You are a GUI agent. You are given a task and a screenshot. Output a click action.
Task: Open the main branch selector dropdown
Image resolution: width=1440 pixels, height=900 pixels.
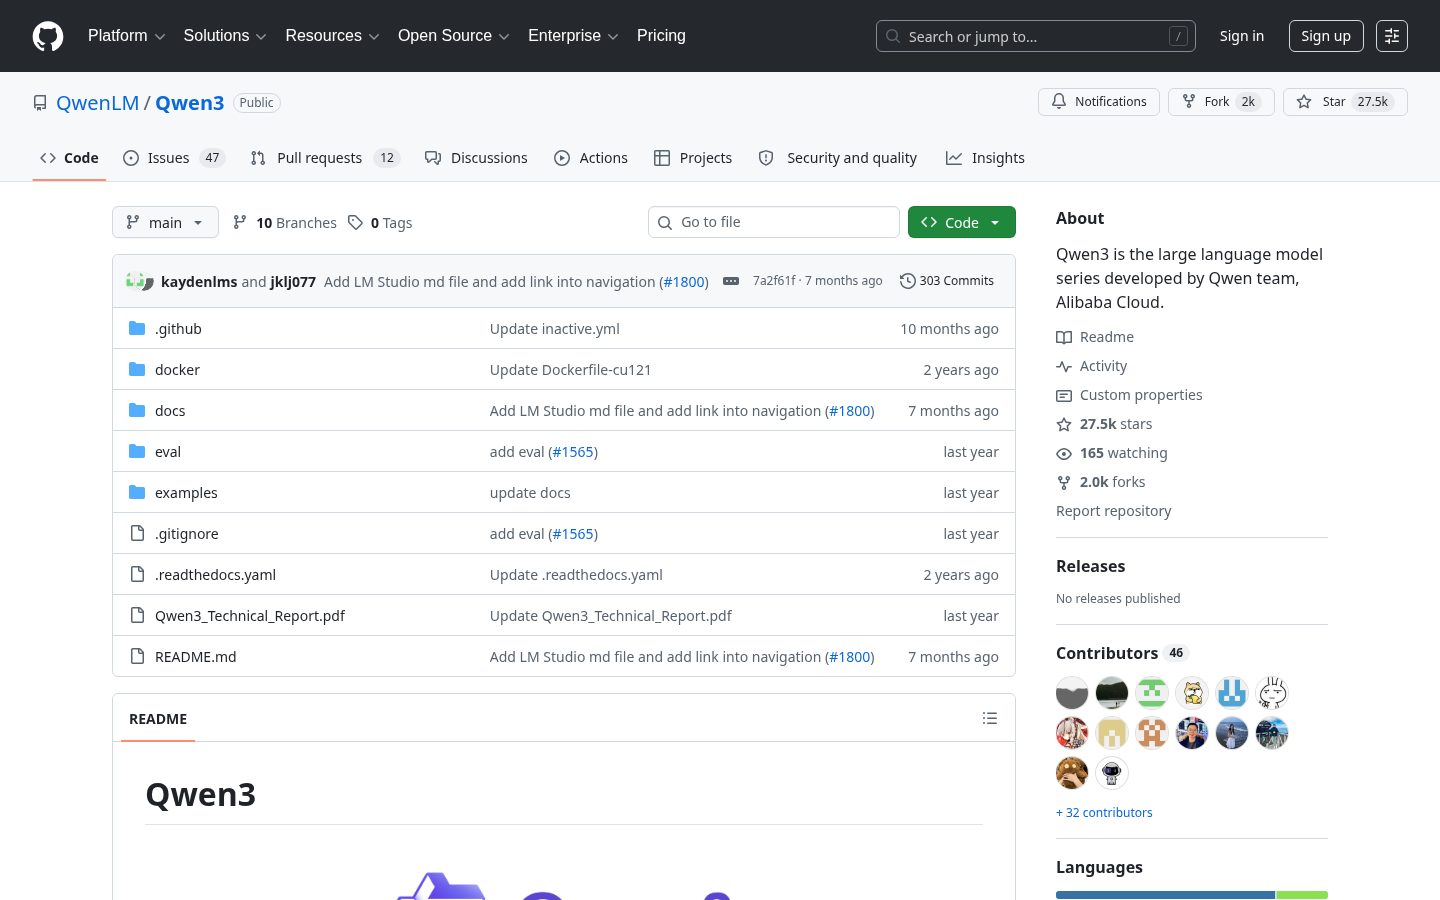point(165,222)
